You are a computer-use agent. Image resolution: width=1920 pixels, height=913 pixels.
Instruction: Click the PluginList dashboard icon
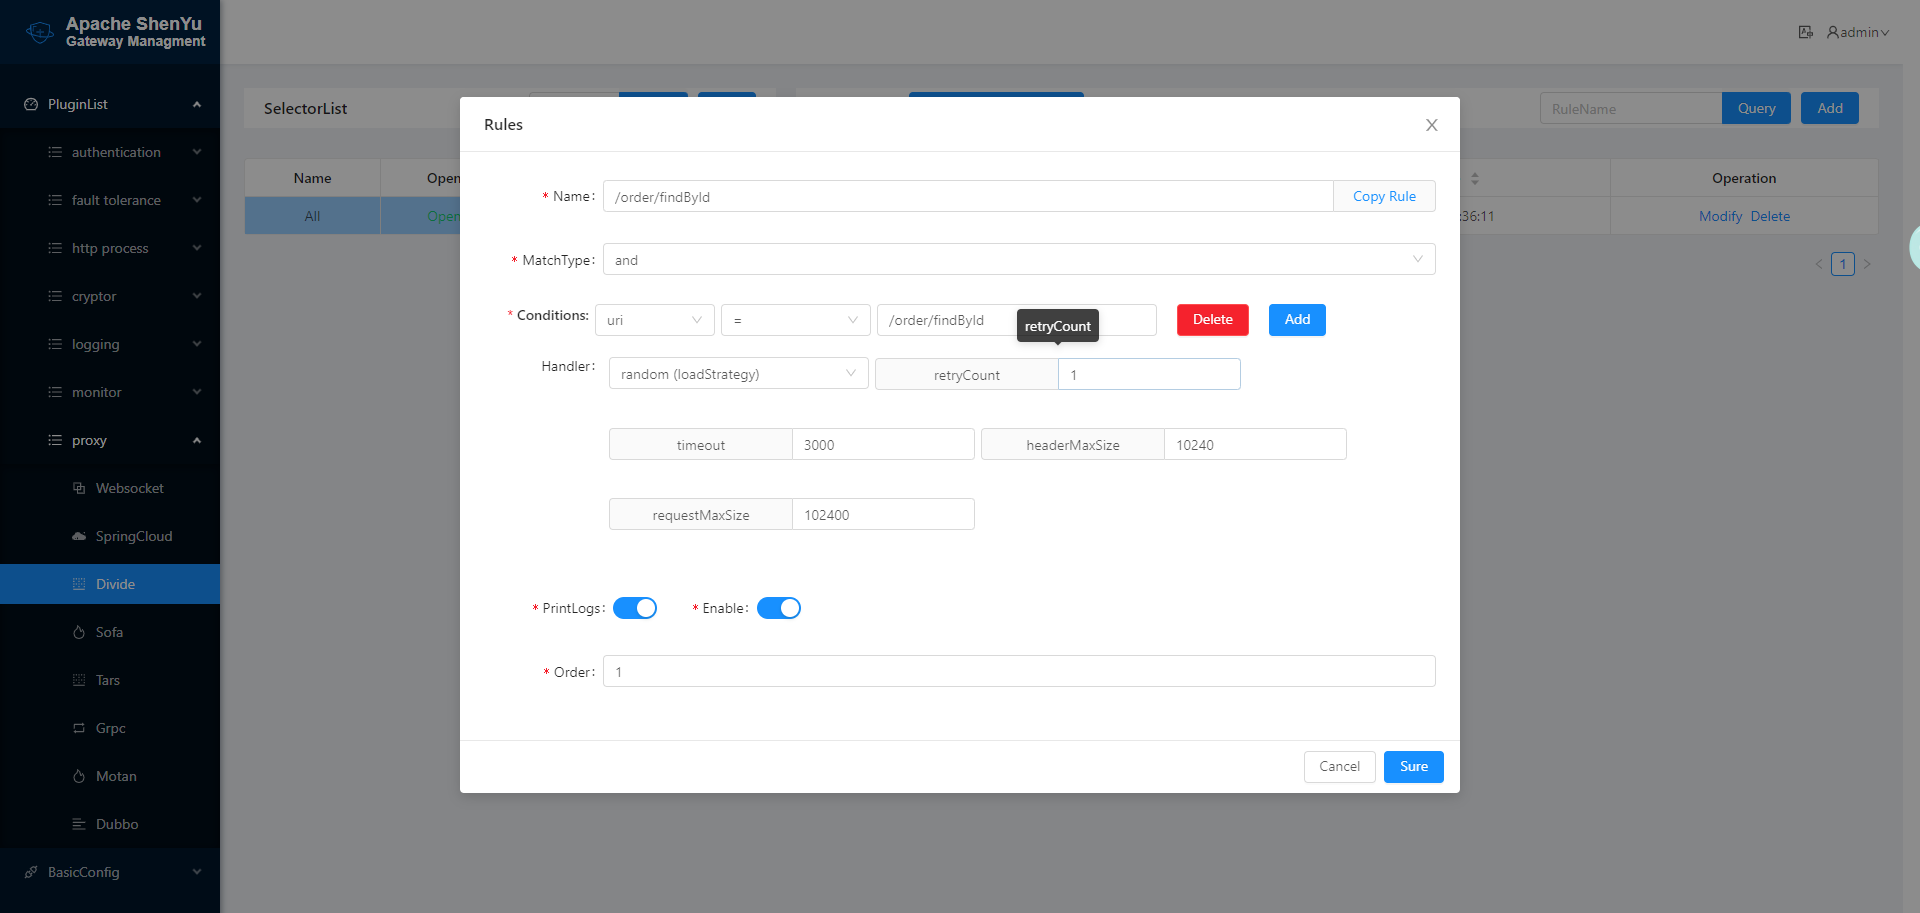click(x=31, y=103)
